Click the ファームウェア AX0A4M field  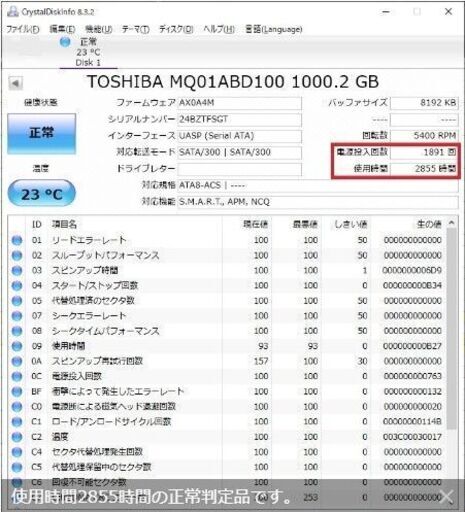coord(240,103)
